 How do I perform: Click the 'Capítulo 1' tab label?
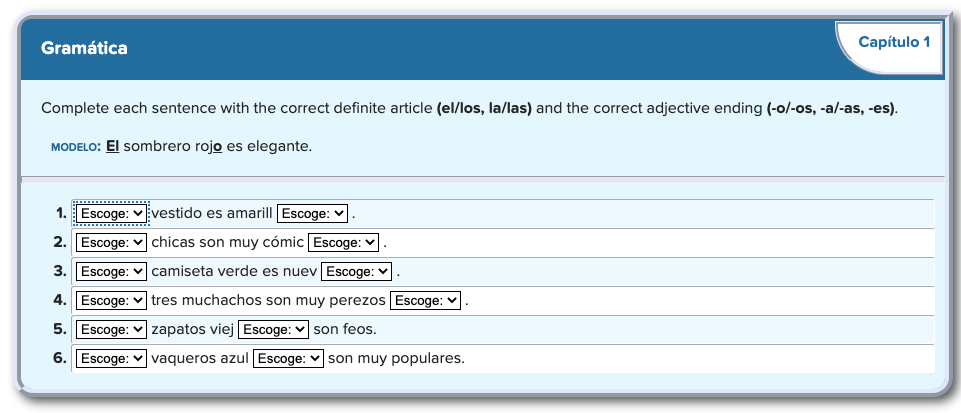(894, 42)
